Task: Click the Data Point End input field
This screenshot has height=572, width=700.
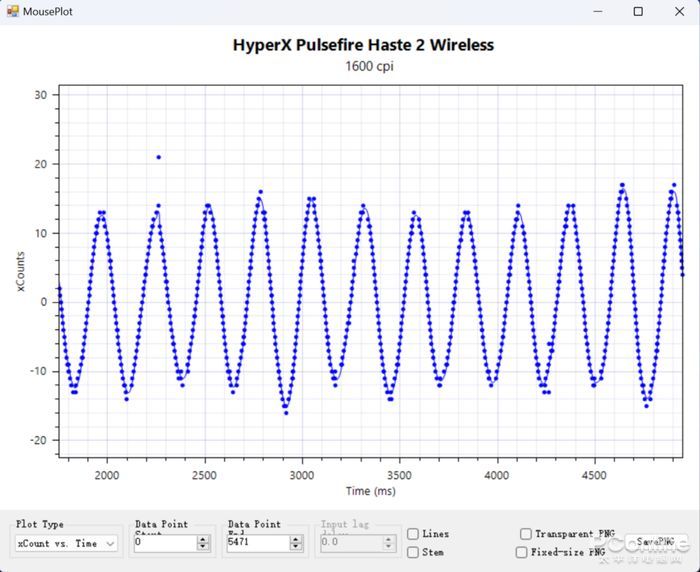Action: 258,543
